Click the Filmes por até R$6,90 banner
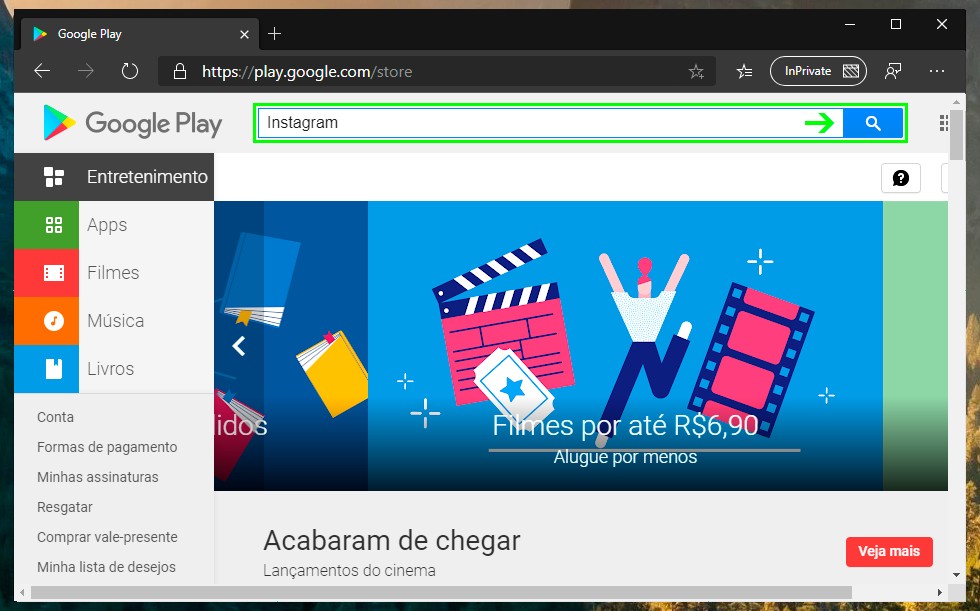Viewport: 980px width, 611px height. pos(625,346)
